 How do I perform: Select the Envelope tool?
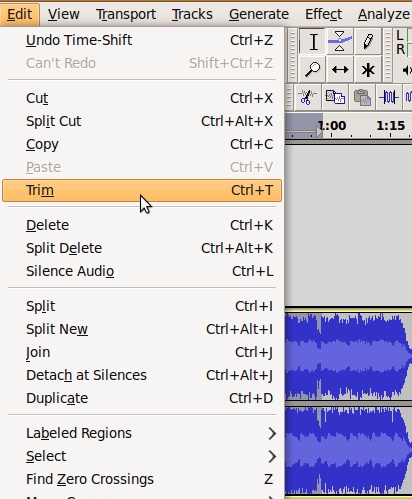tap(340, 42)
